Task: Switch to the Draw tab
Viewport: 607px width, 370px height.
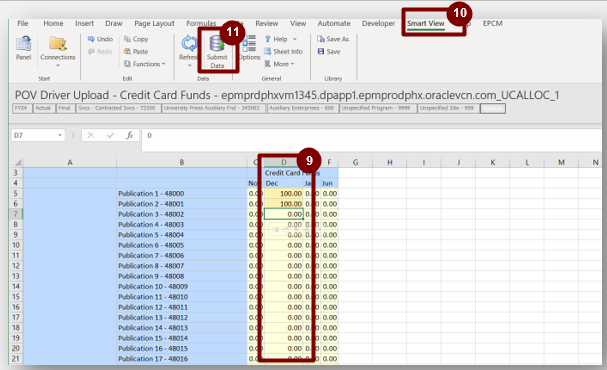Action: pyautogui.click(x=113, y=23)
